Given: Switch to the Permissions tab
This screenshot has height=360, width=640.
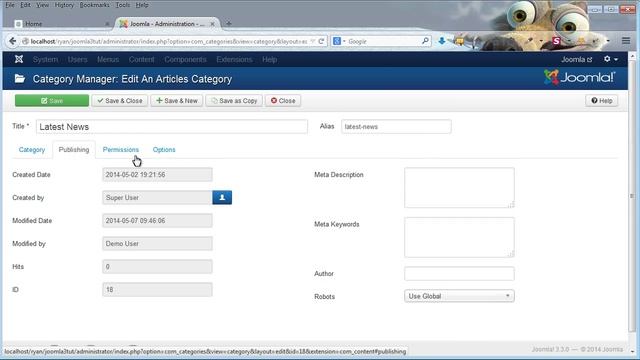Looking at the screenshot, I should pos(120,150).
